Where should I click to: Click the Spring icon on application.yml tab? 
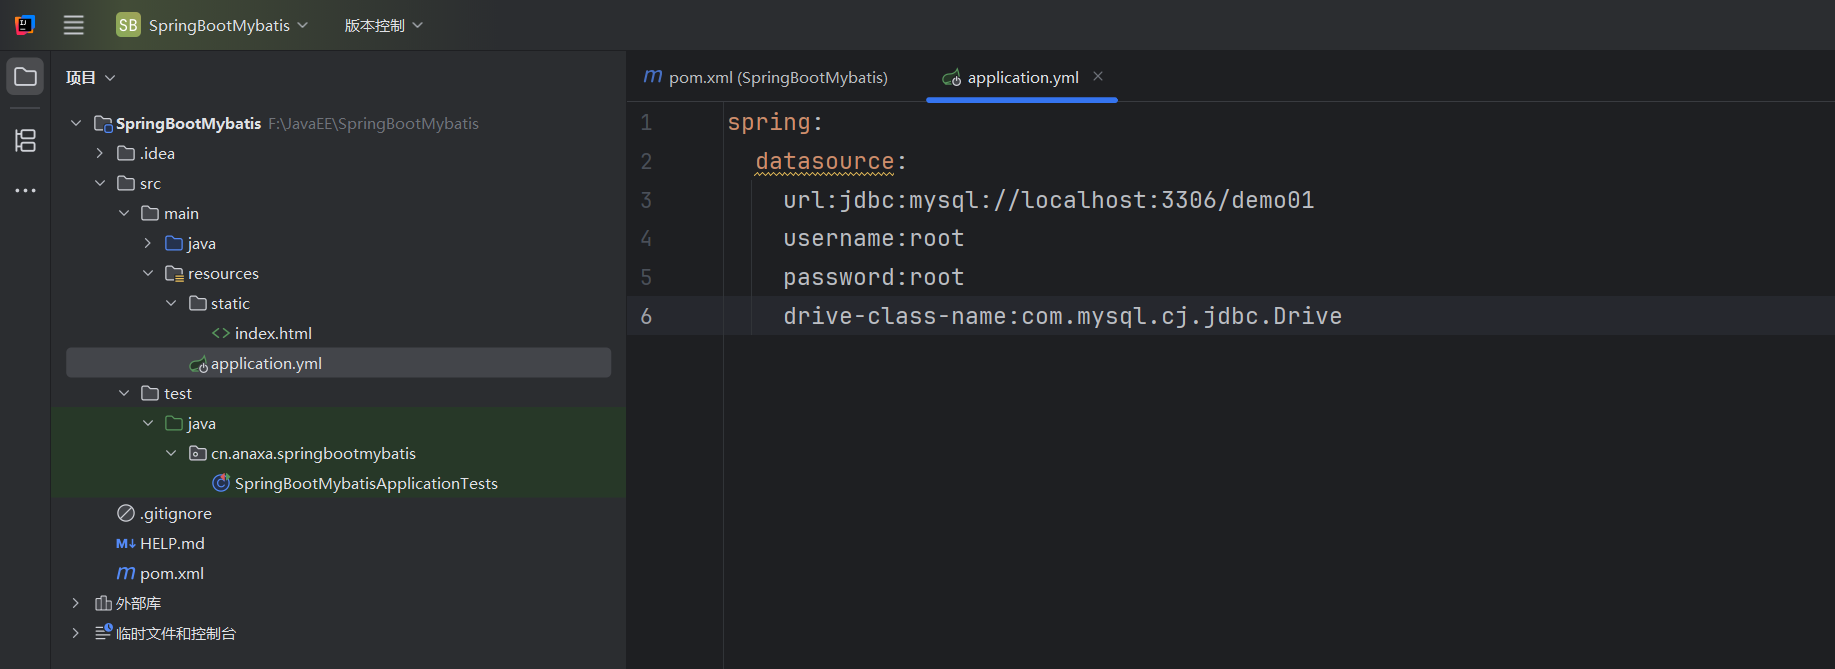pos(952,77)
